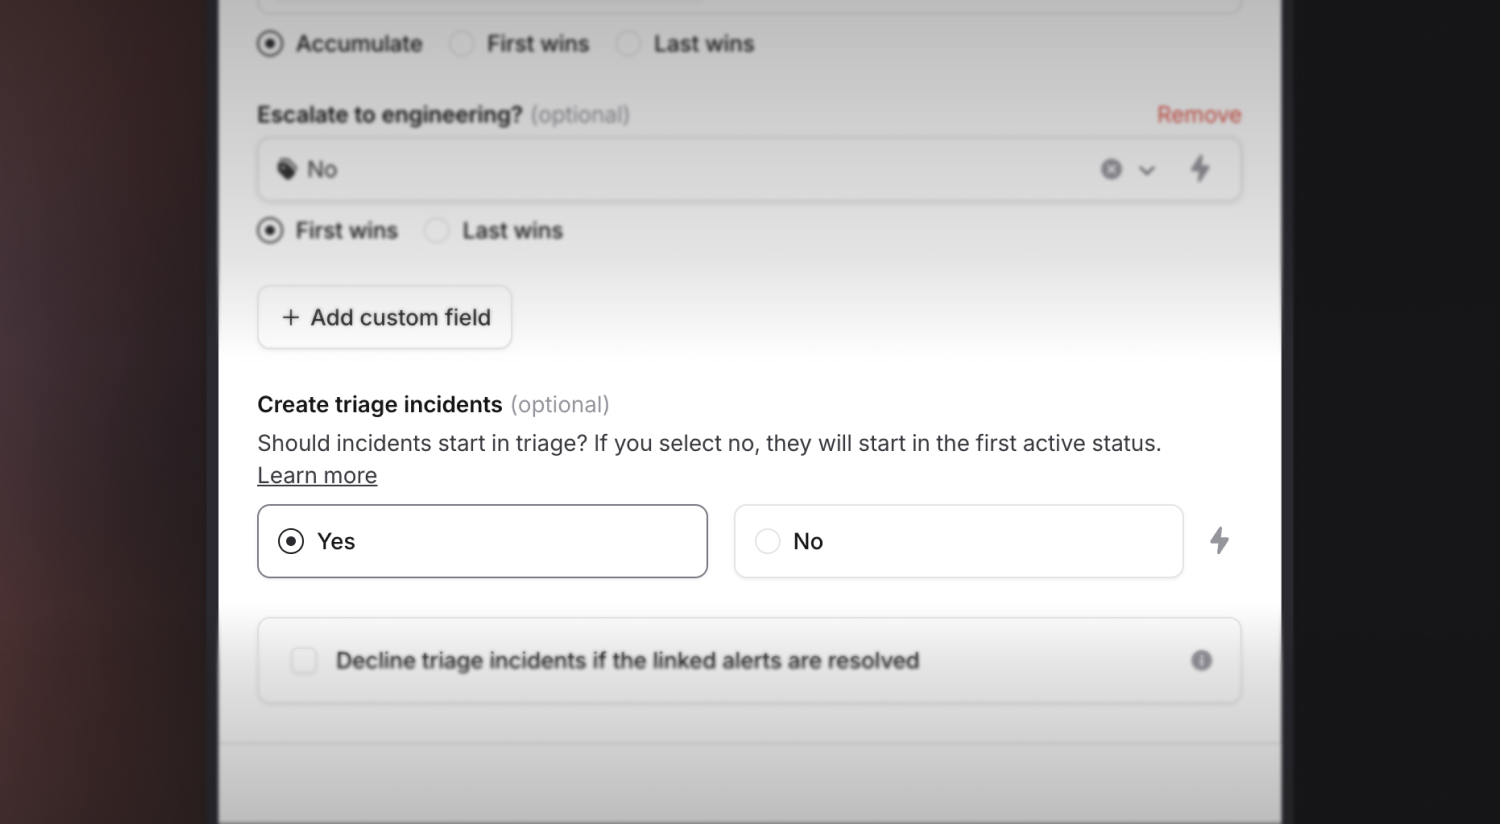Click the Create triage incidents heading
Viewport: 1500px width, 824px height.
point(380,404)
